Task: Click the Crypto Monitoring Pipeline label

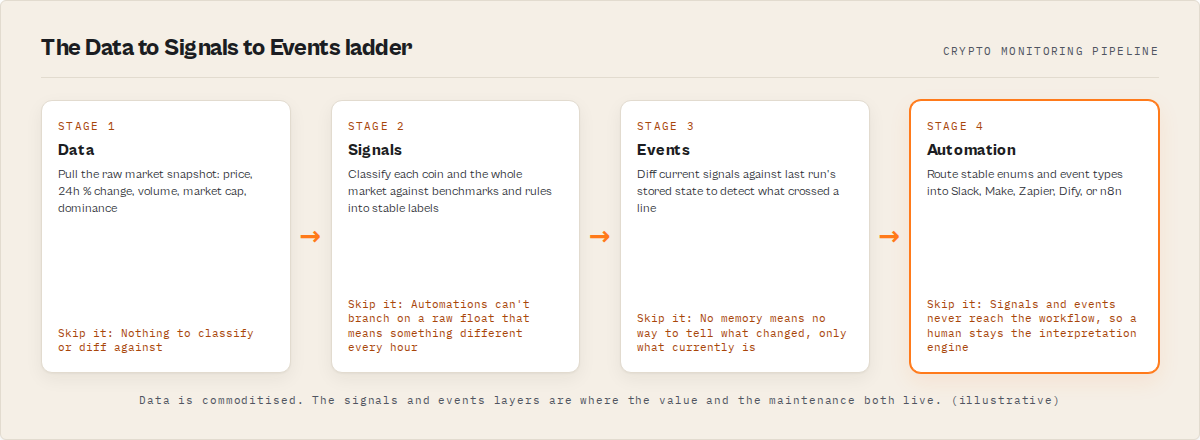Action: (x=1051, y=51)
